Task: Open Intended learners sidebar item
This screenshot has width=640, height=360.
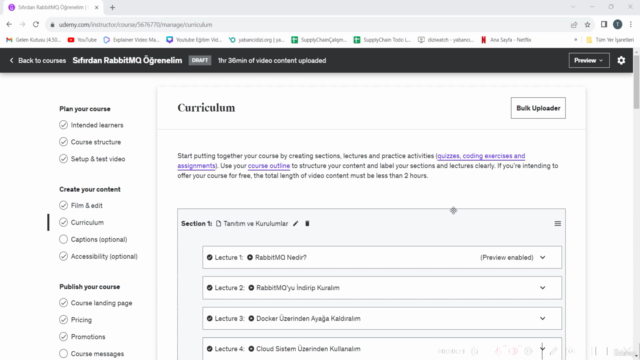Action: [x=97, y=125]
